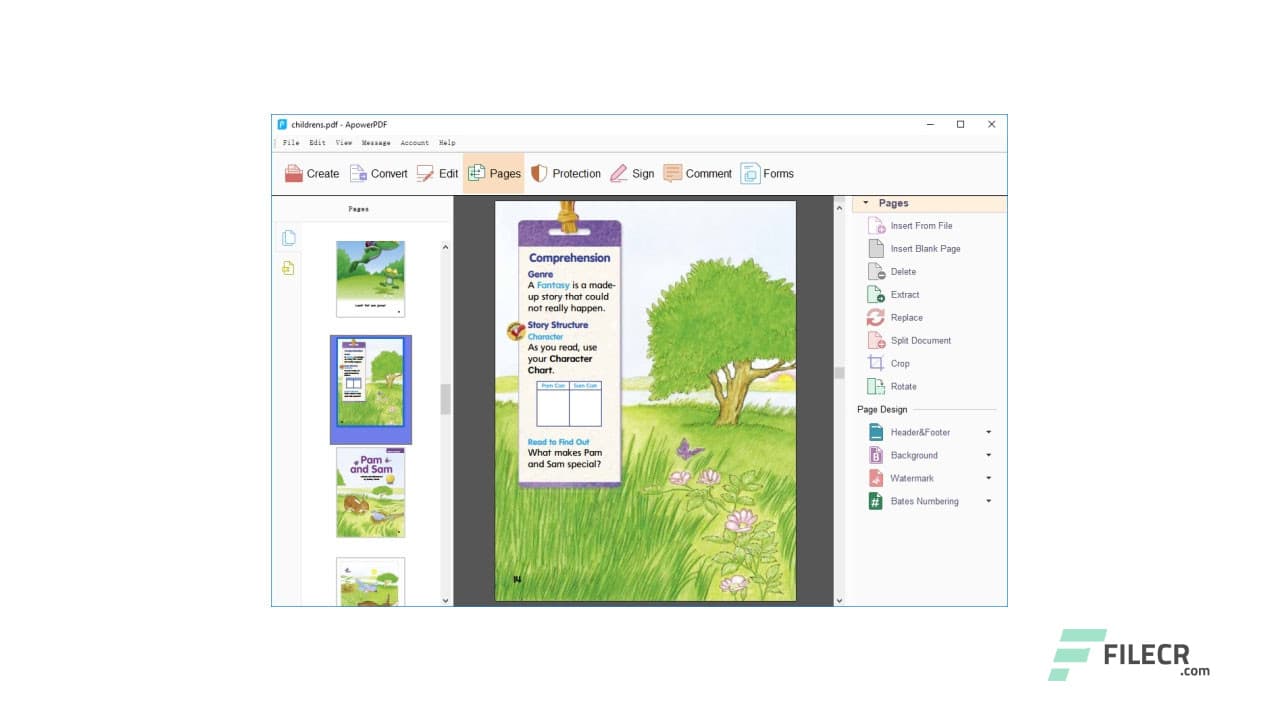Open the File menu
This screenshot has height=720, width=1280.
tap(291, 142)
